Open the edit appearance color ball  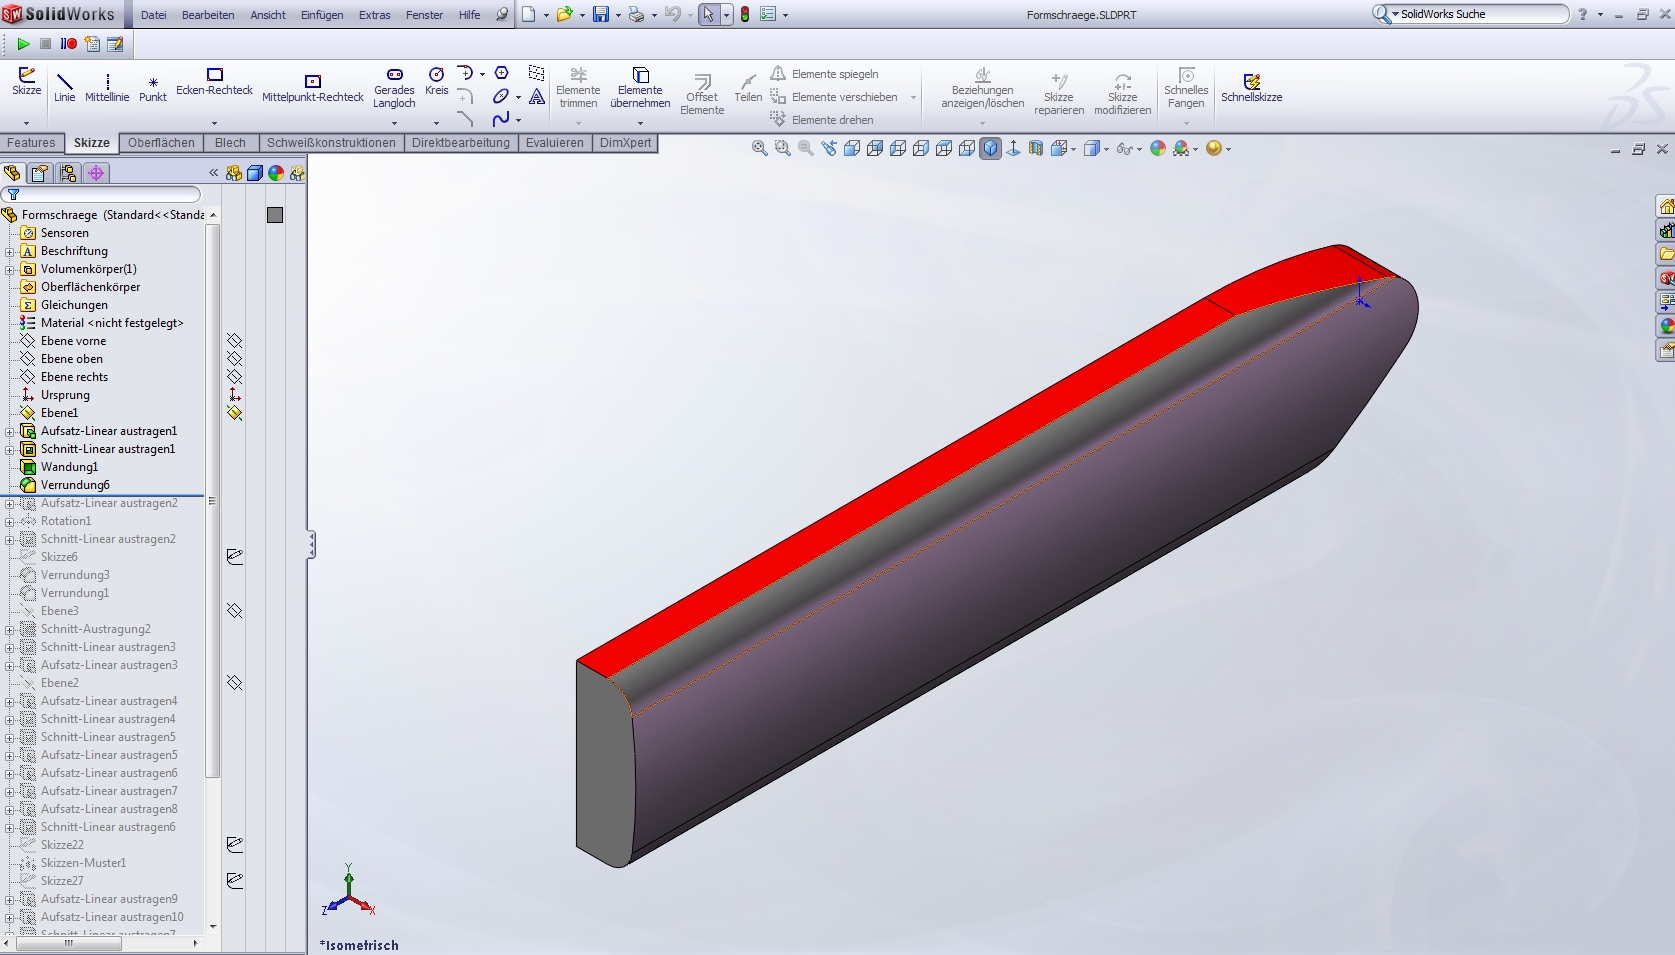pos(1158,148)
